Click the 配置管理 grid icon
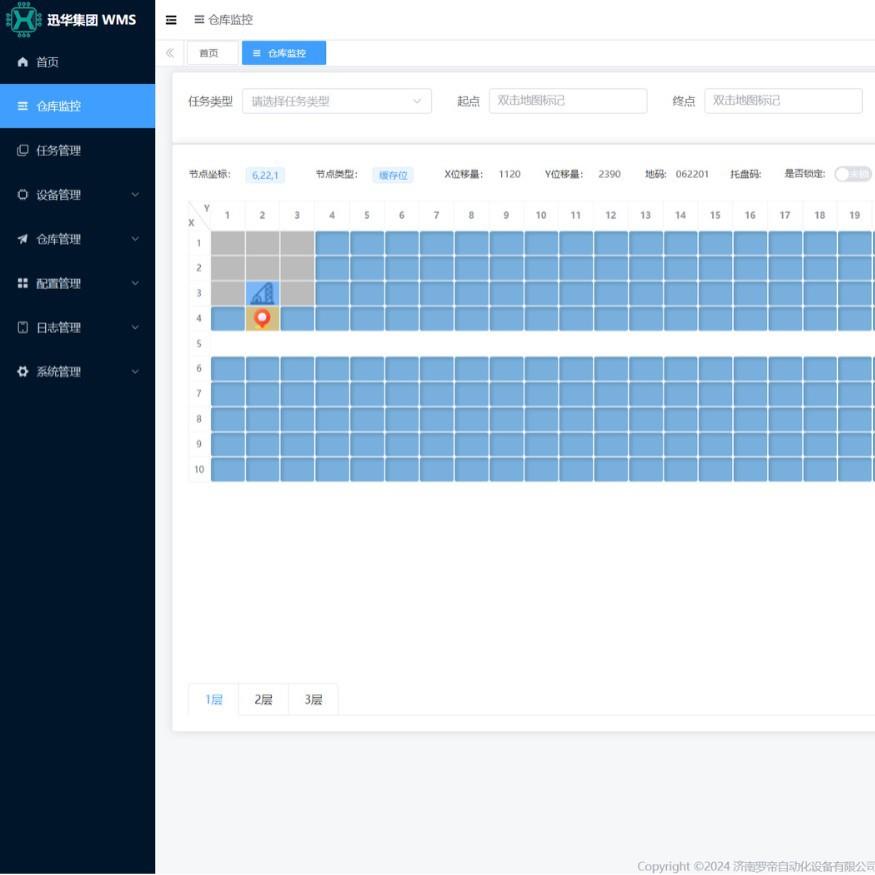875x875 pixels. (22, 283)
